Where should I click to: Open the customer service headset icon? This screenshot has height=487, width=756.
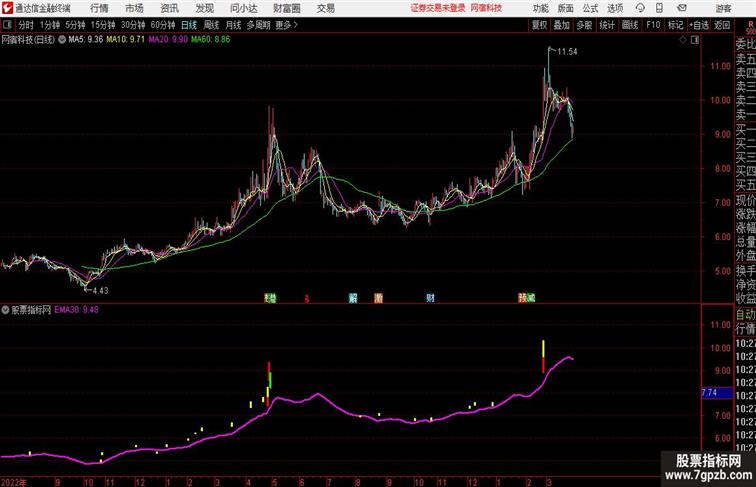[640, 8]
